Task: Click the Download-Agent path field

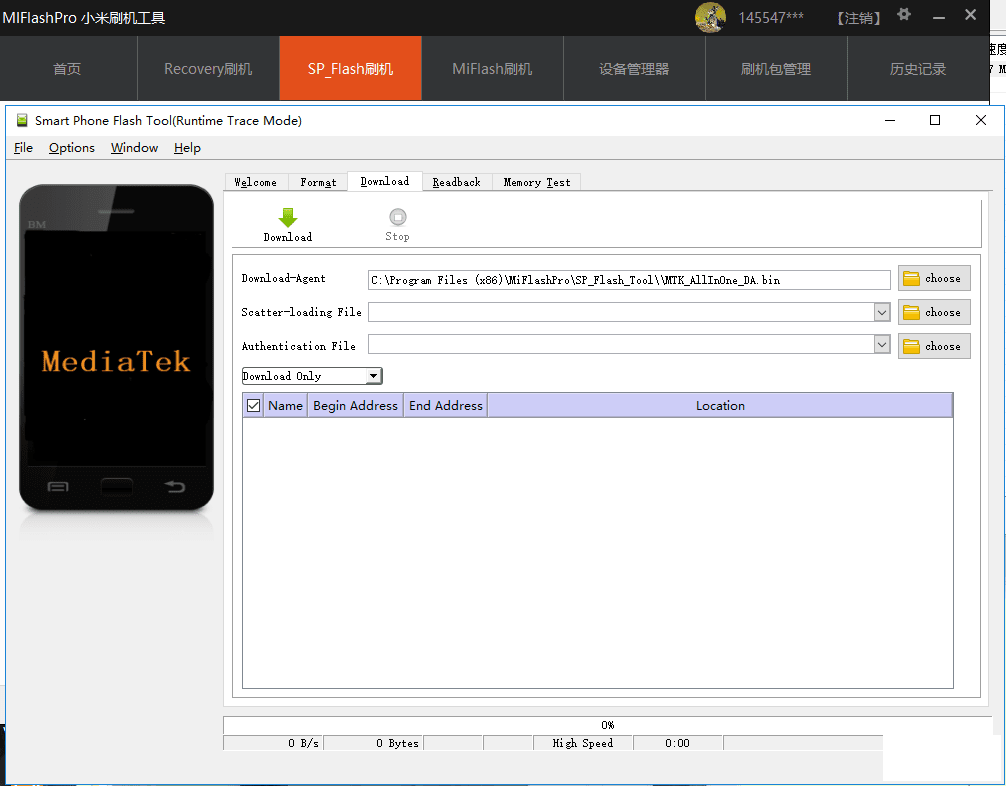Action: tap(629, 280)
